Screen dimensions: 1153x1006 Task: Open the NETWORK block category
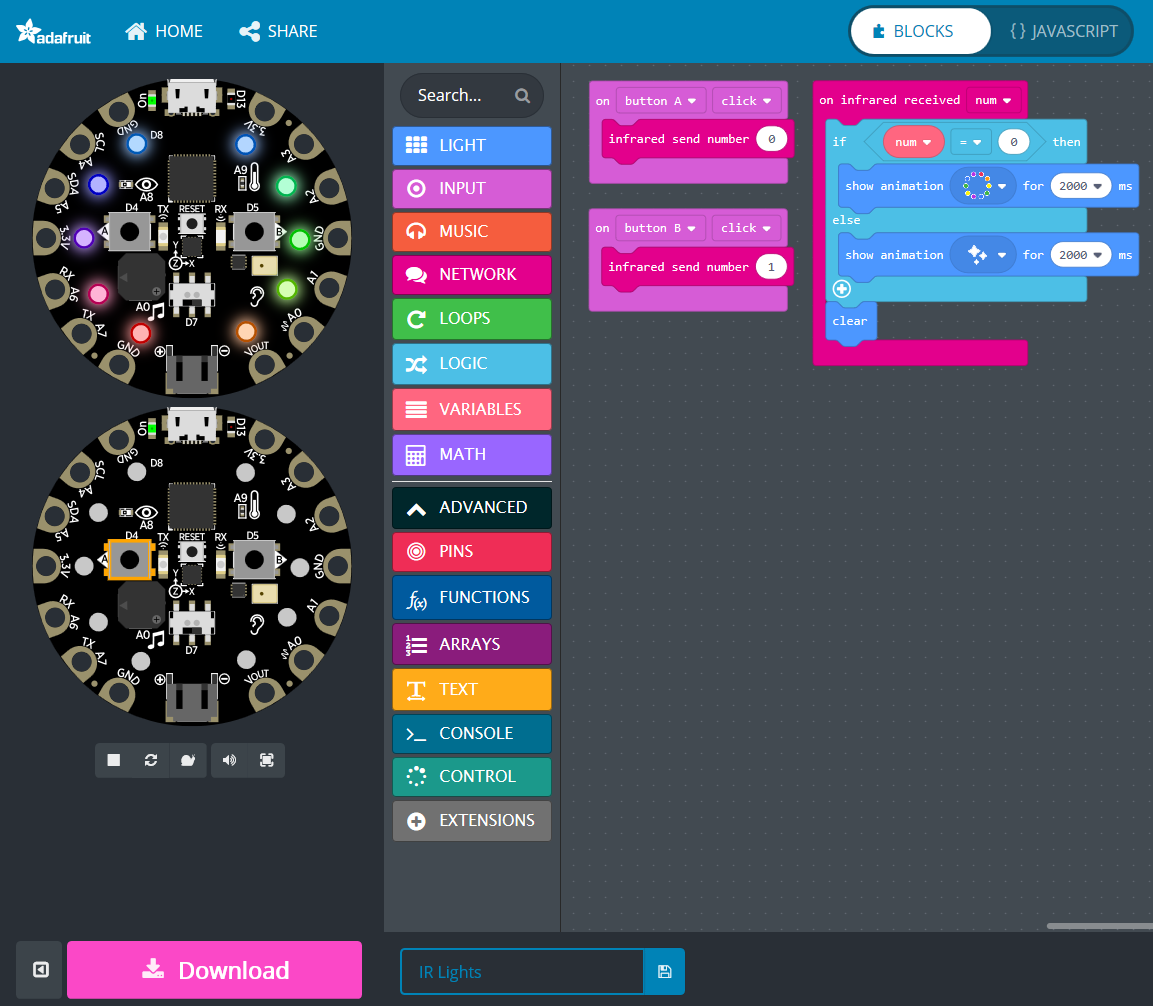[x=472, y=275]
